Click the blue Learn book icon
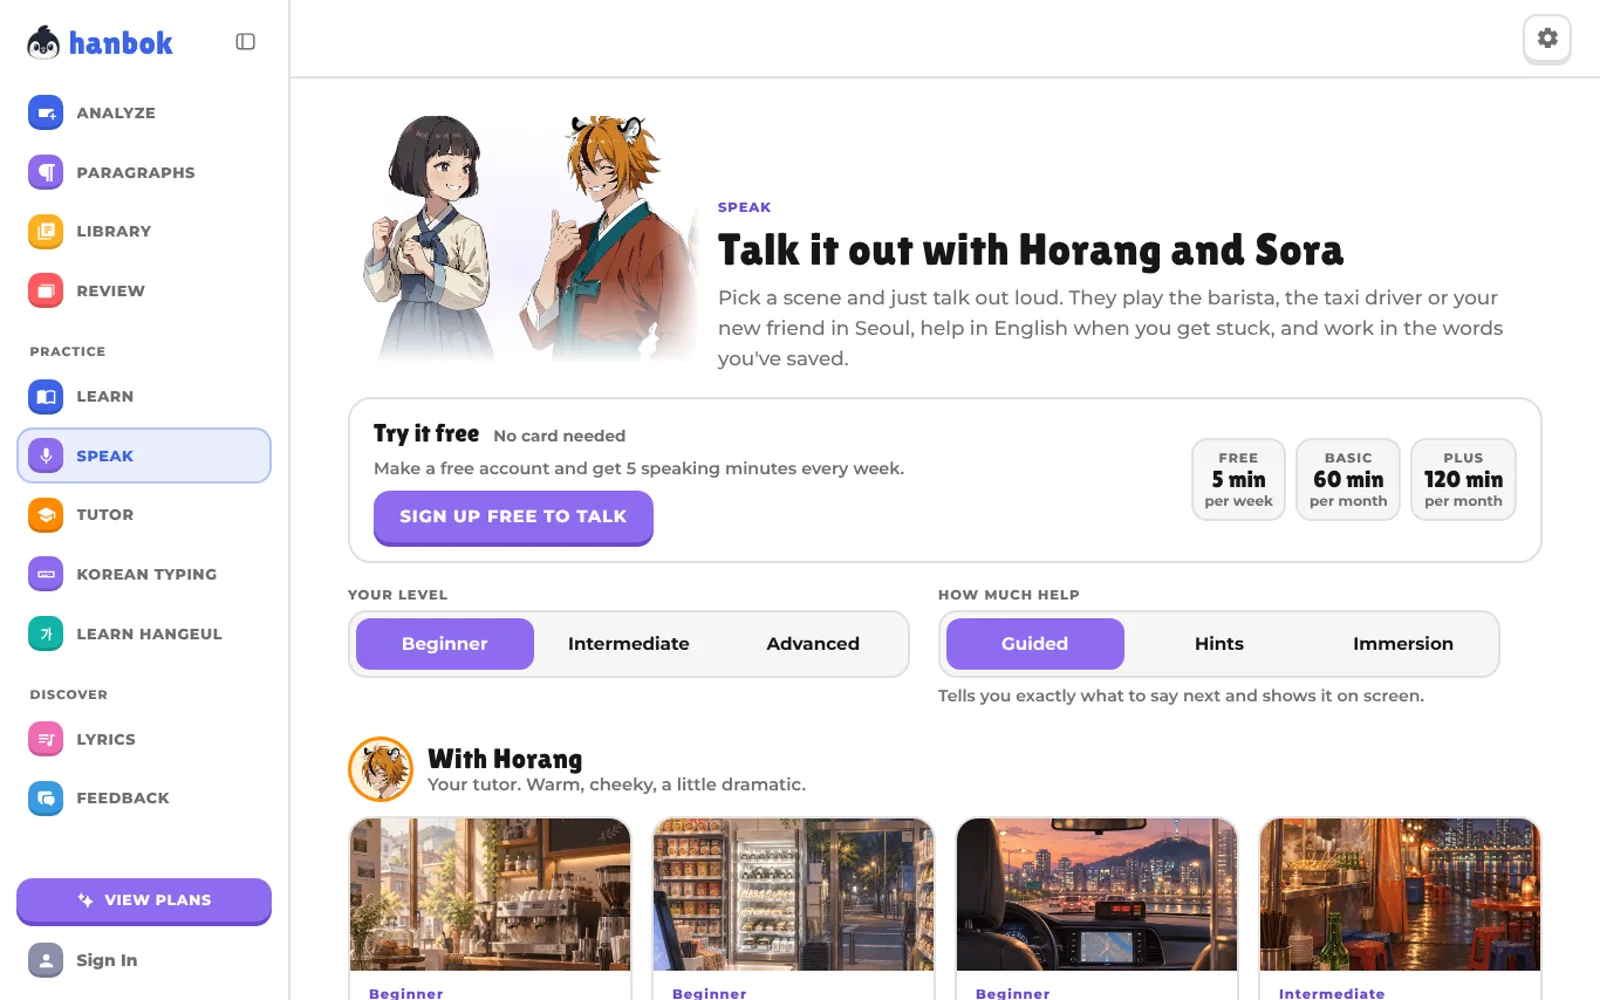 (x=46, y=396)
